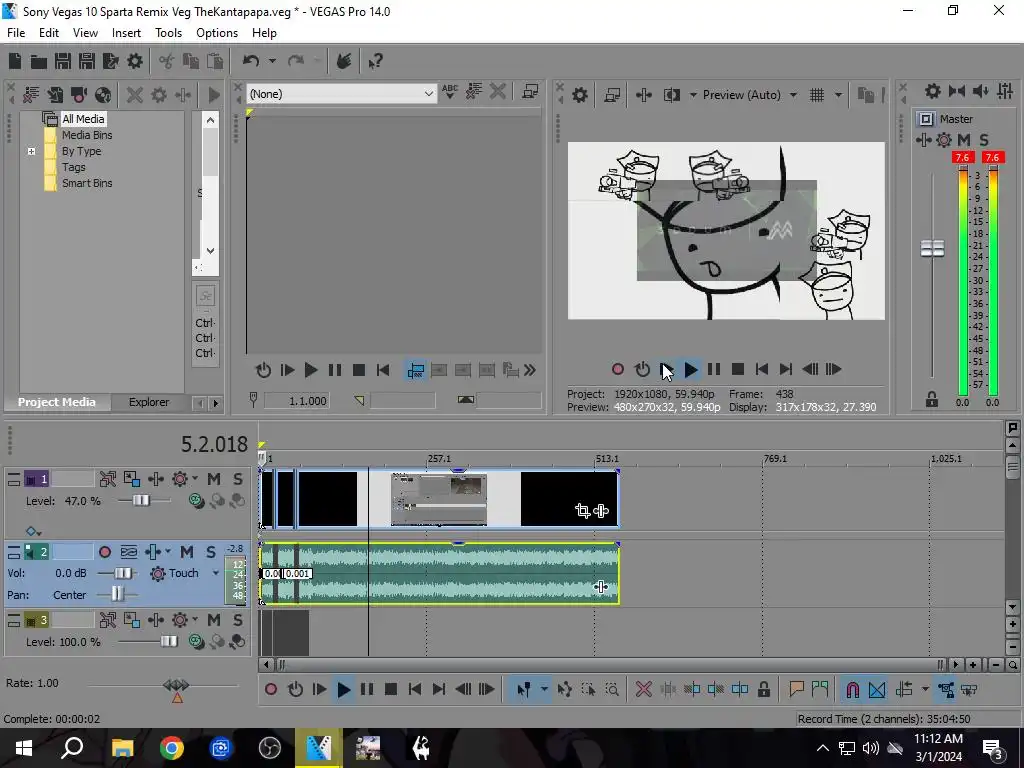
Task: Click Loop Playback in timeline transport
Action: 295,689
